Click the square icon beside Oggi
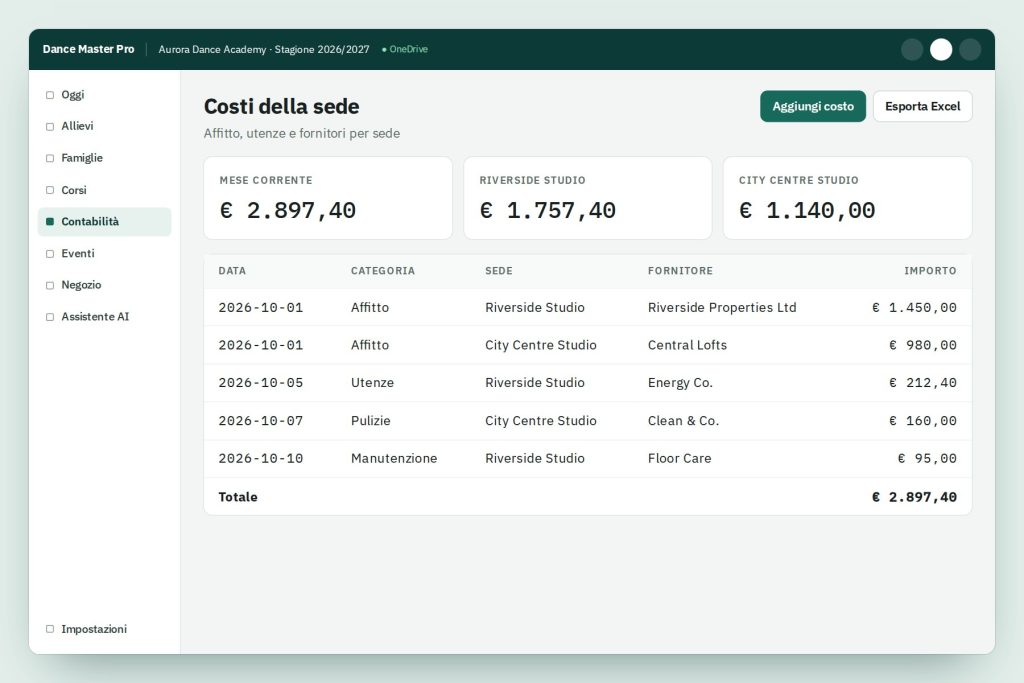Image resolution: width=1024 pixels, height=683 pixels. pyautogui.click(x=50, y=95)
